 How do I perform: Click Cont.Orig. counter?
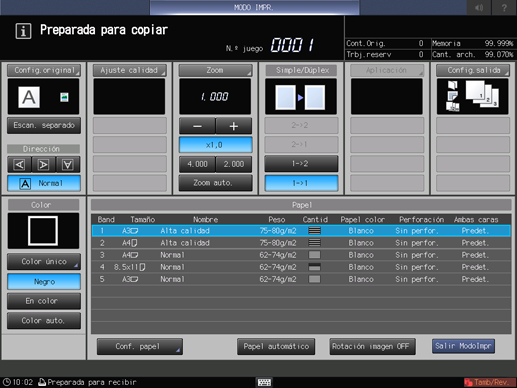[x=385, y=43]
